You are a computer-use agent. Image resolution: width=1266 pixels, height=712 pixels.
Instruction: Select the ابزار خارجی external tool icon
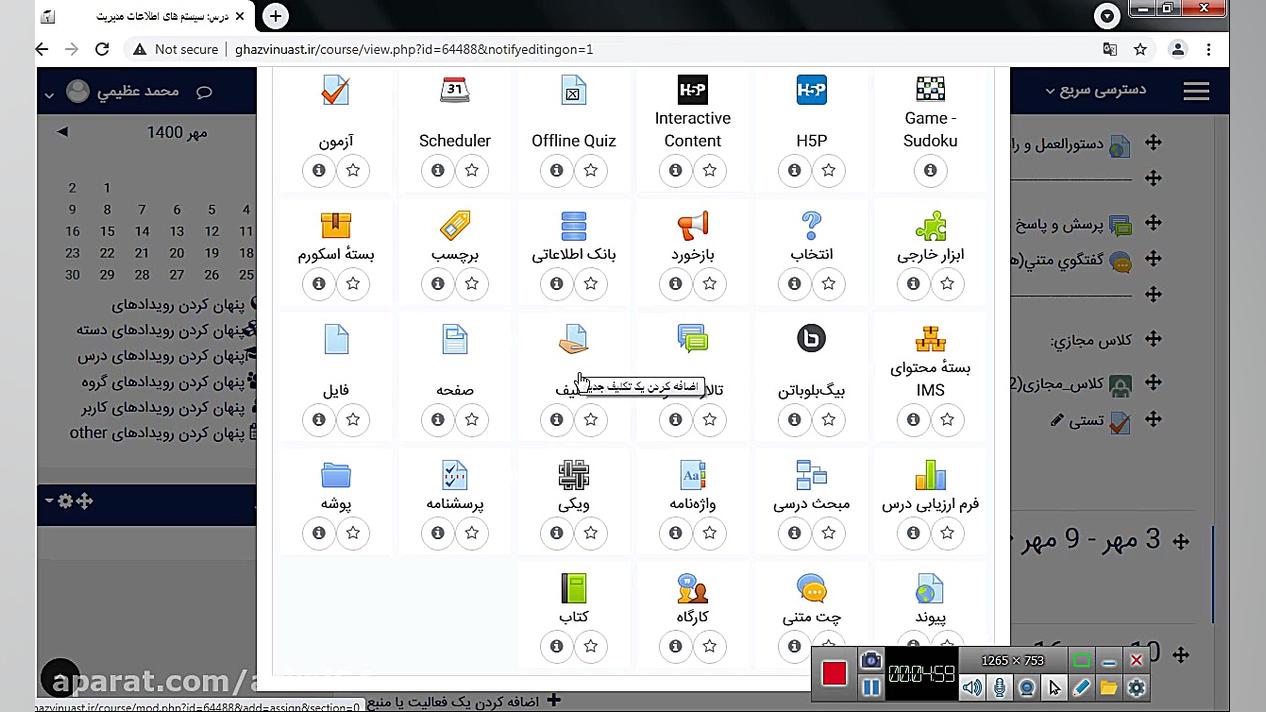930,226
